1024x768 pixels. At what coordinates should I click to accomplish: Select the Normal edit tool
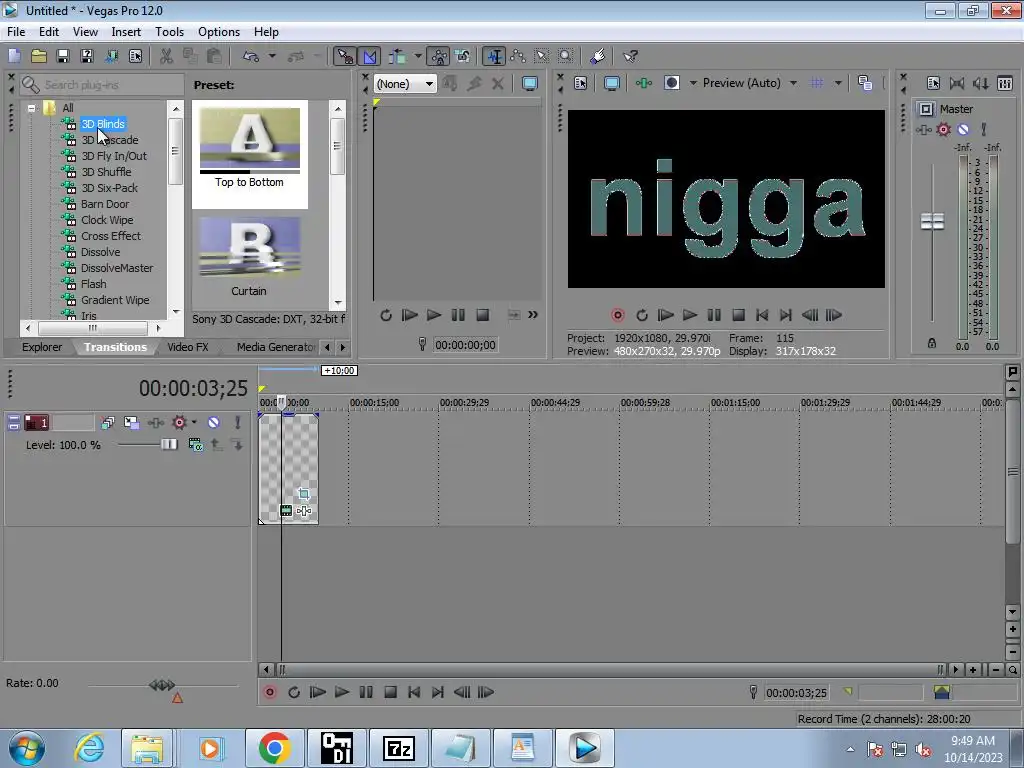495,56
